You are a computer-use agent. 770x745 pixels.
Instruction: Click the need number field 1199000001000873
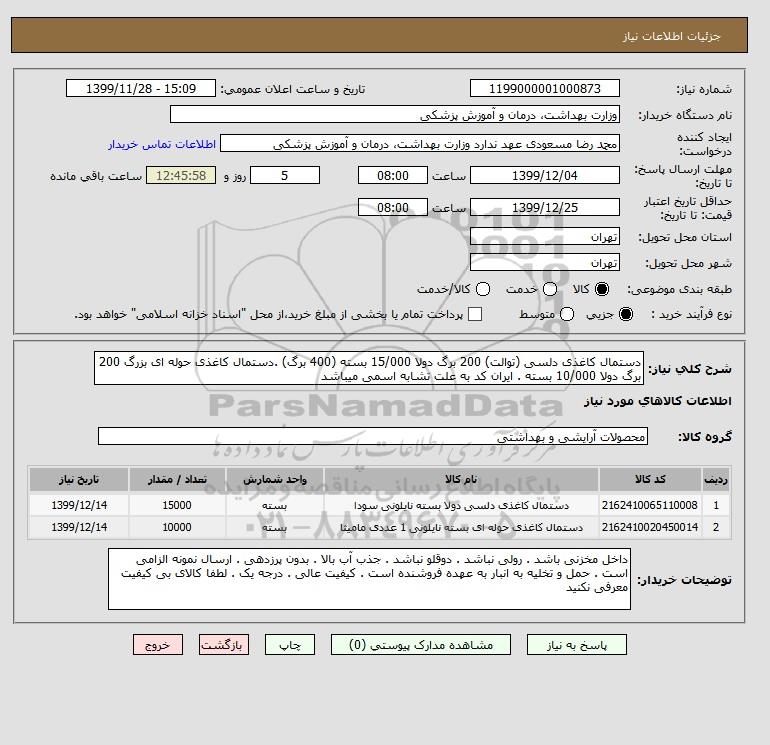pyautogui.click(x=545, y=88)
